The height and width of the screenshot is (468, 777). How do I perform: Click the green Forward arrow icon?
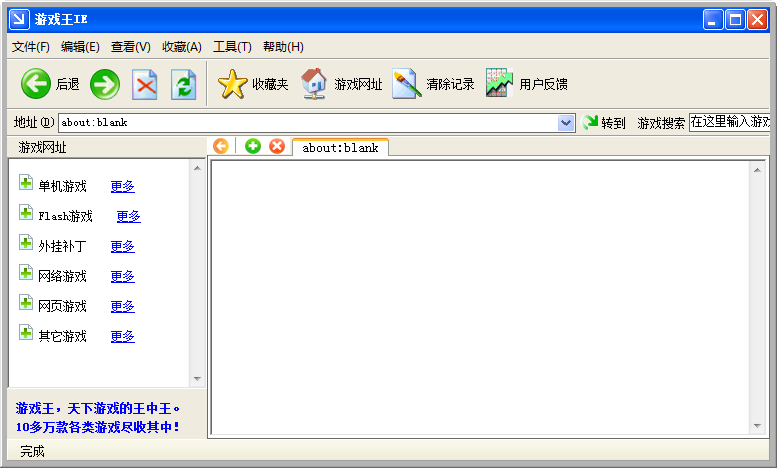click(105, 84)
